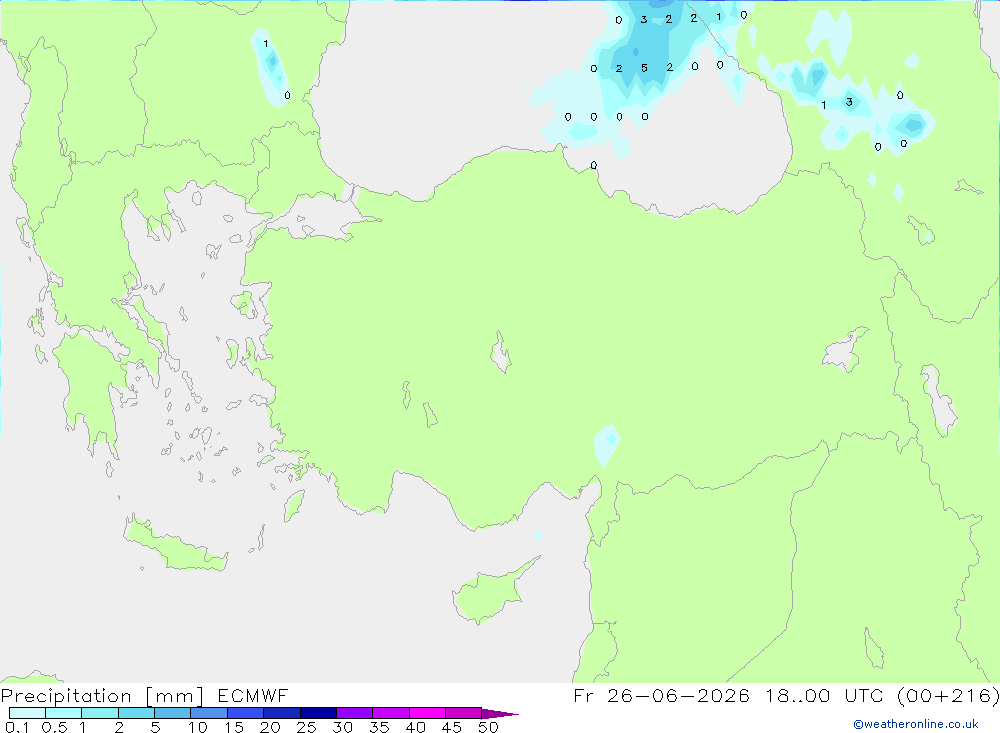Click the 10–15 mm legend color box
The width and height of the screenshot is (1000, 733).
pos(209,713)
